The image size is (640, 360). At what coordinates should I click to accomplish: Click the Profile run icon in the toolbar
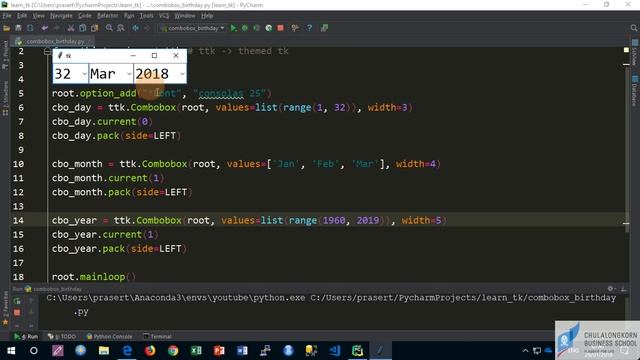pyautogui.click(x=269, y=28)
